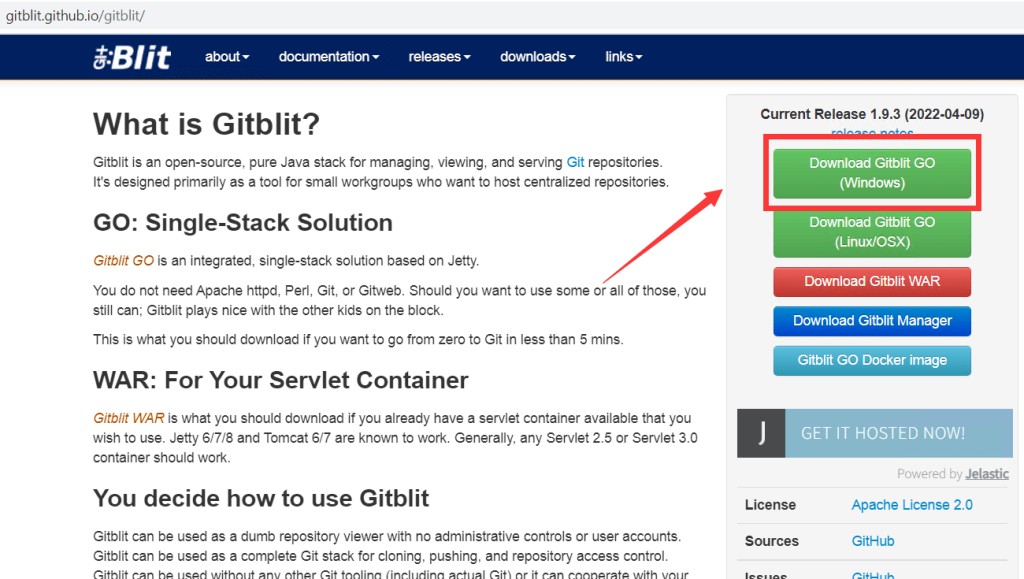Click the Jelastic powered-by link
This screenshot has height=579, width=1024.
tap(987, 474)
